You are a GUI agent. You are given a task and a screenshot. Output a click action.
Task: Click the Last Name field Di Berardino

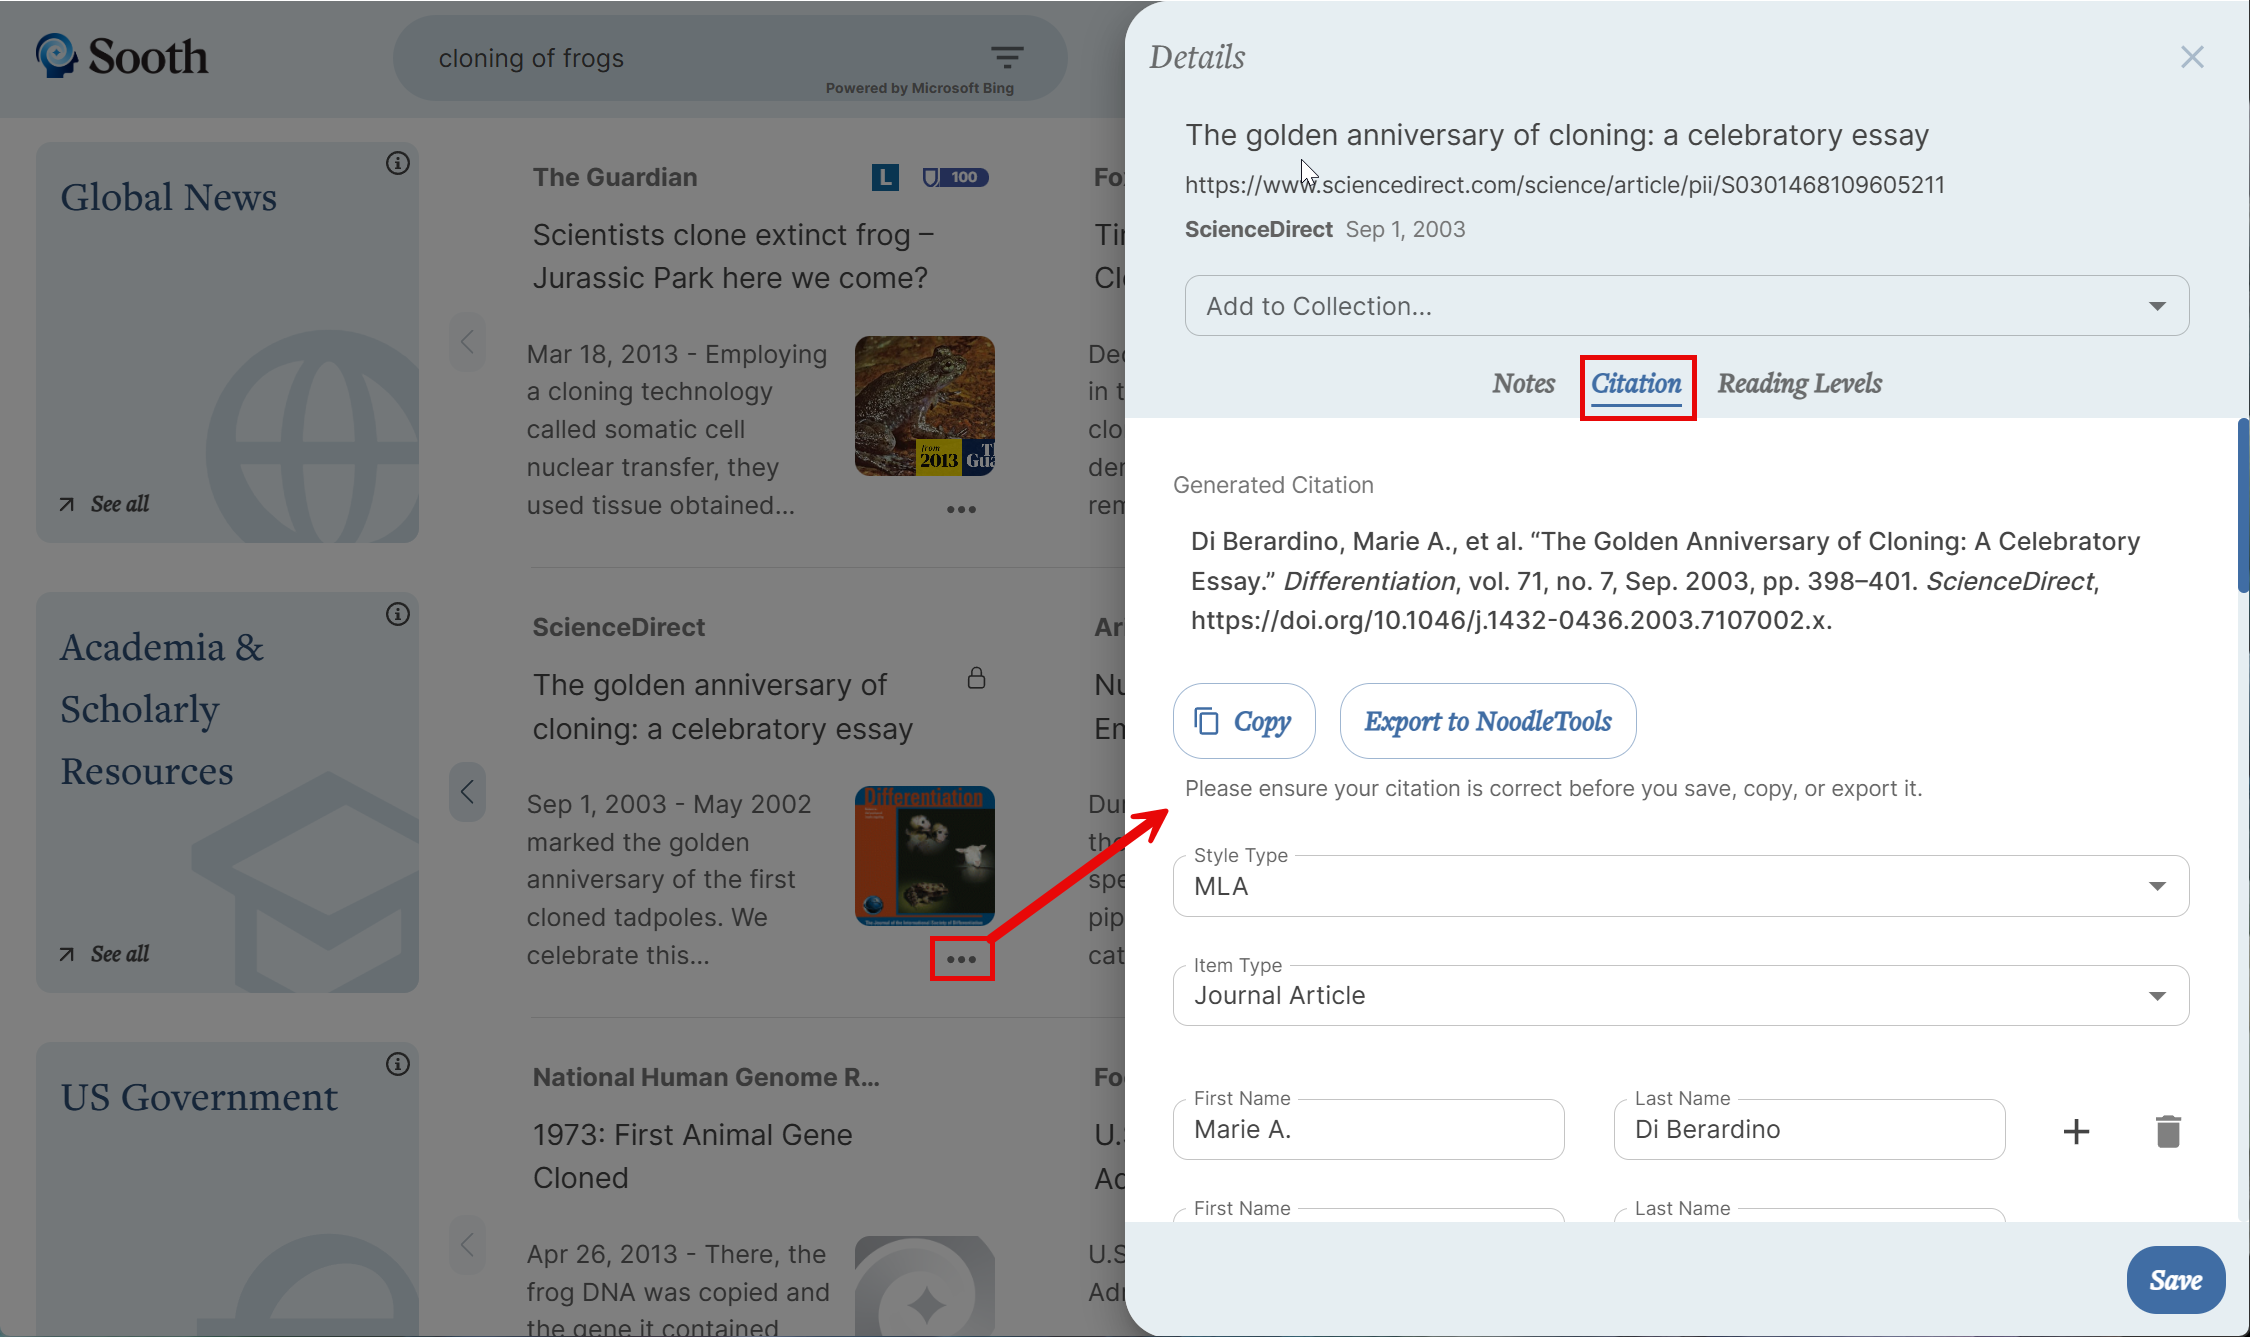tap(1808, 1130)
